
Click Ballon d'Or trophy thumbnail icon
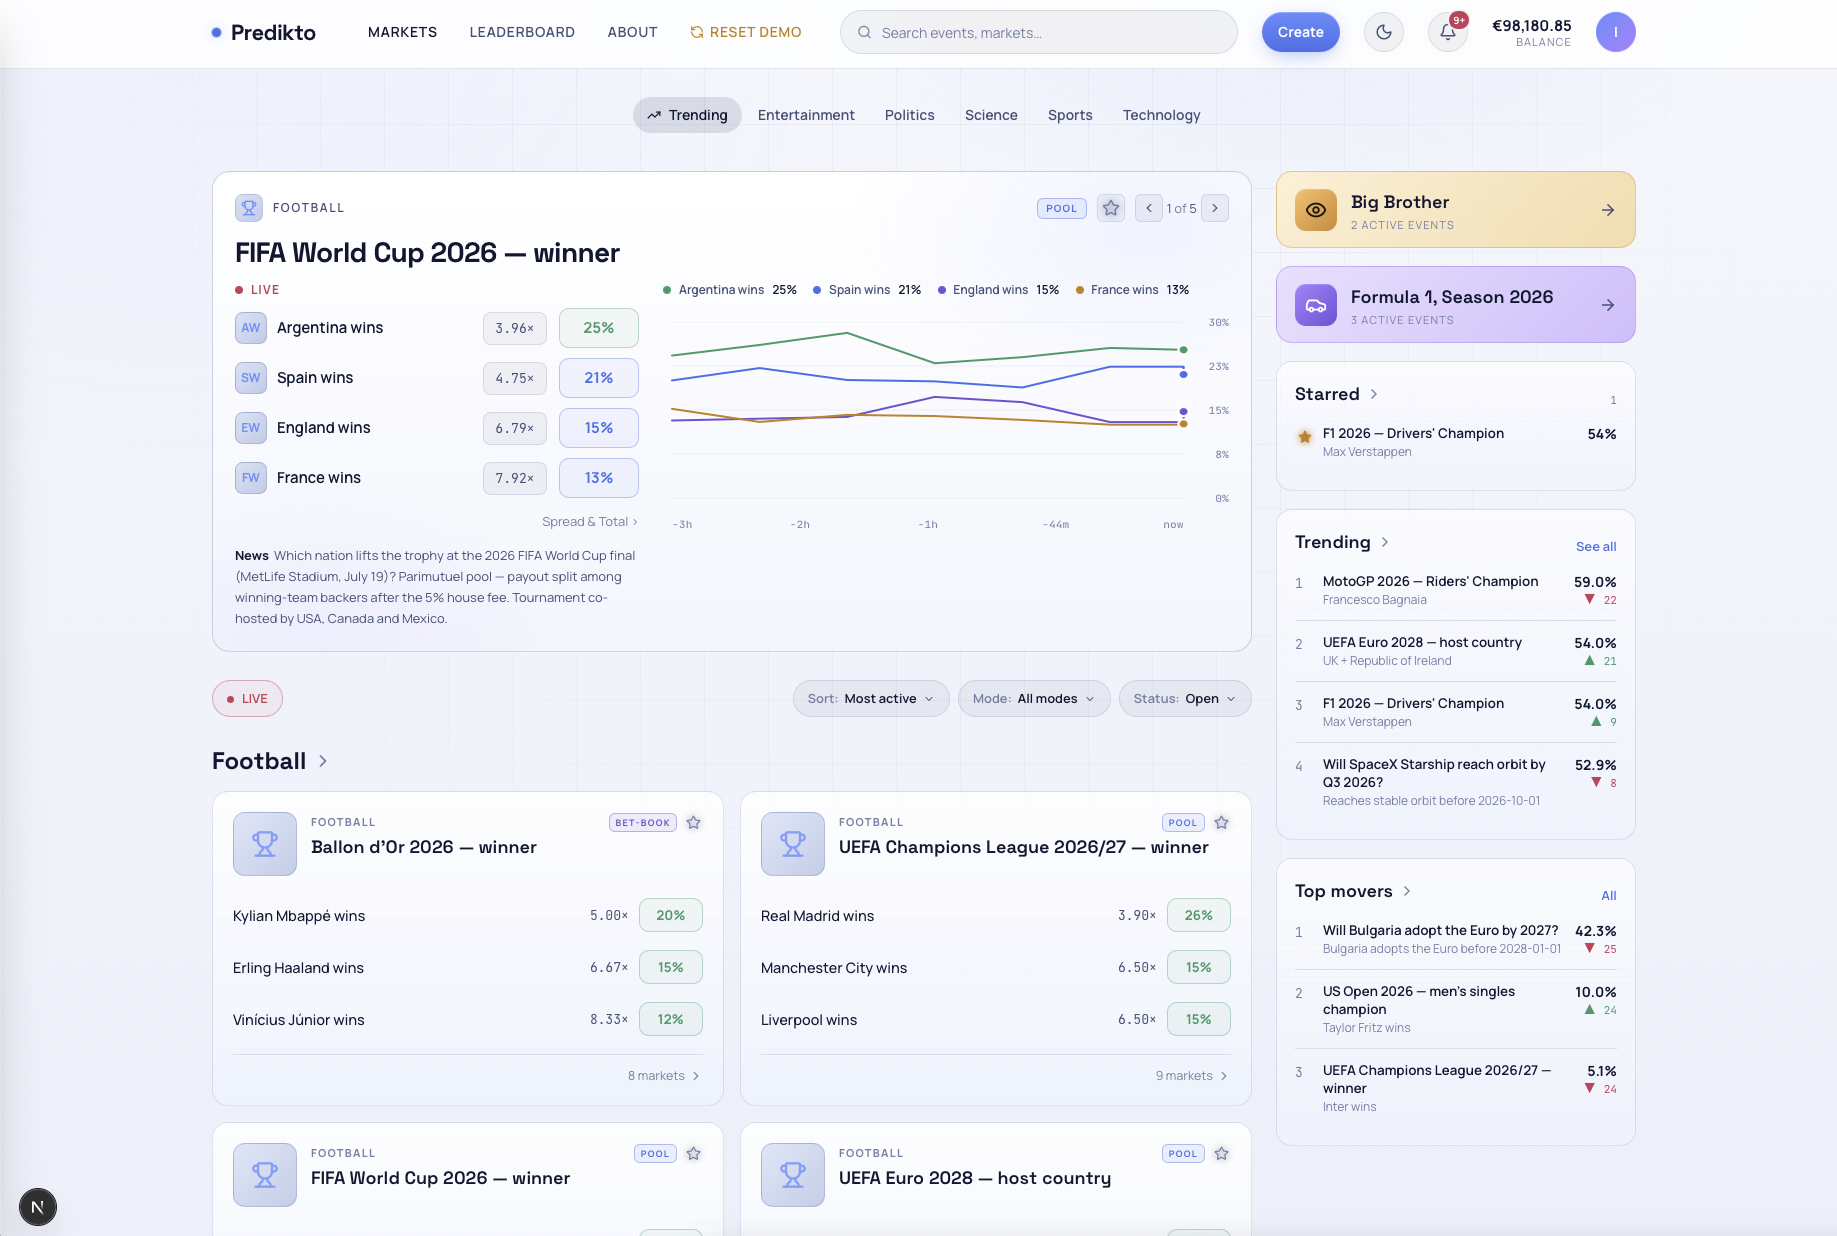click(265, 844)
